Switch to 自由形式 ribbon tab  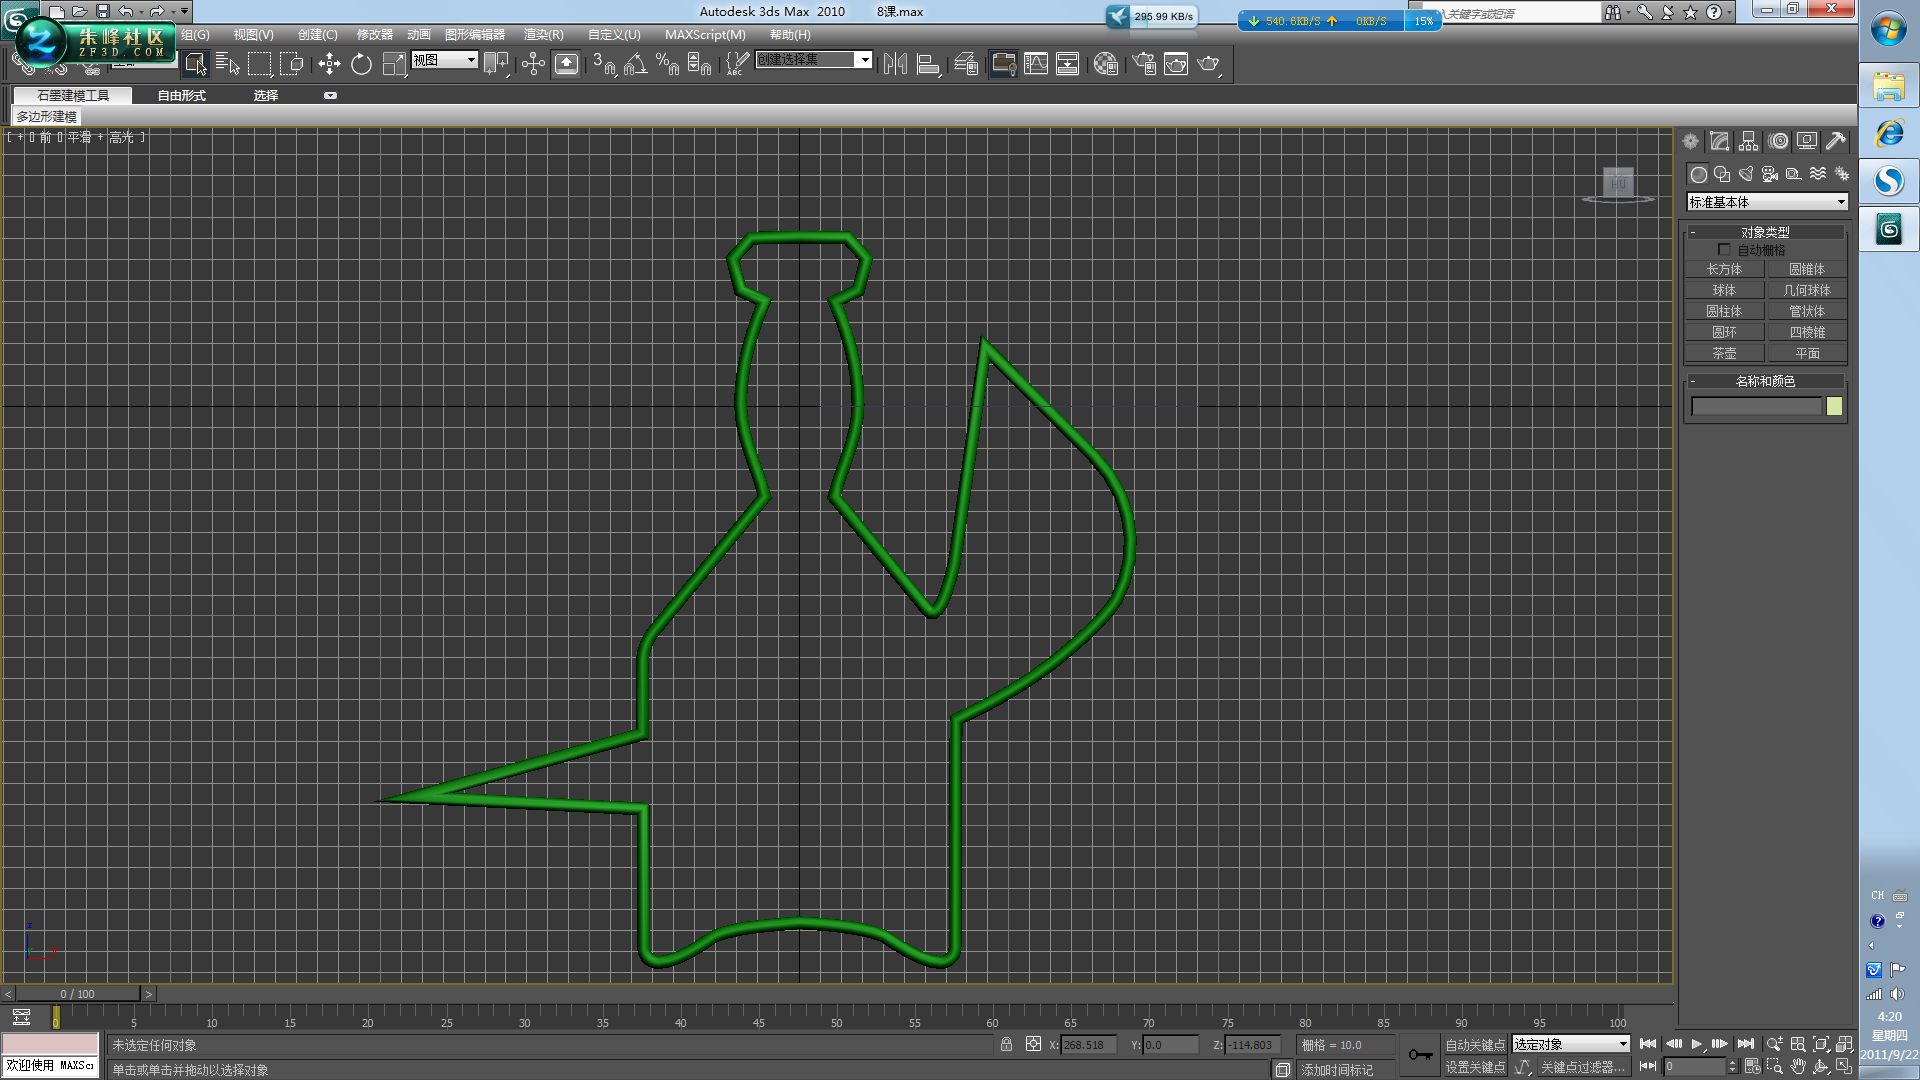point(181,95)
